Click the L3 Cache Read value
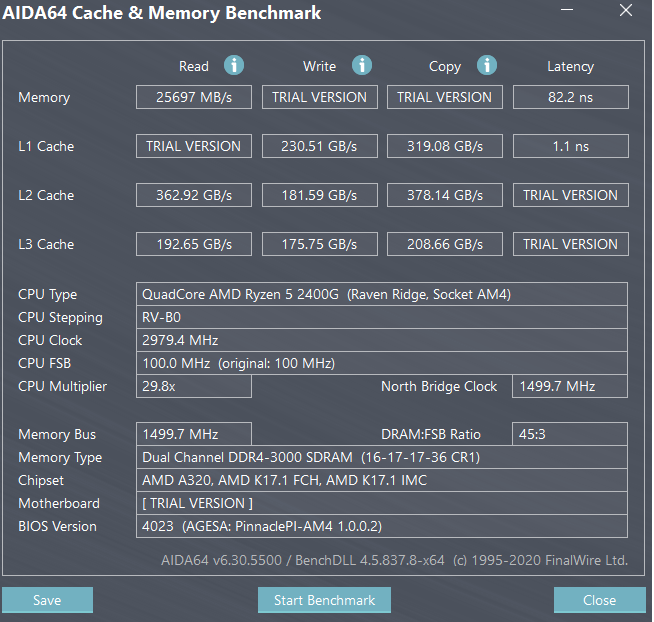 pyautogui.click(x=194, y=244)
